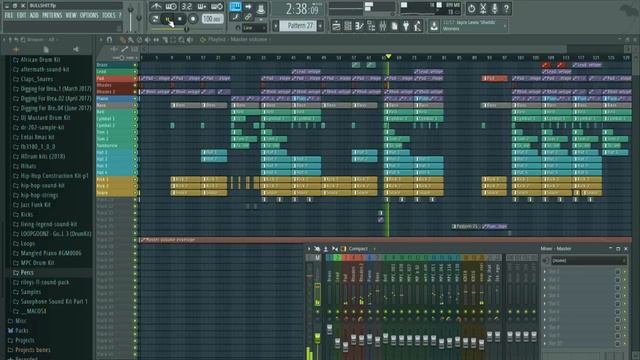The width and height of the screenshot is (640, 360).
Task: Mute the Piano playlist track
Action: click(135, 98)
